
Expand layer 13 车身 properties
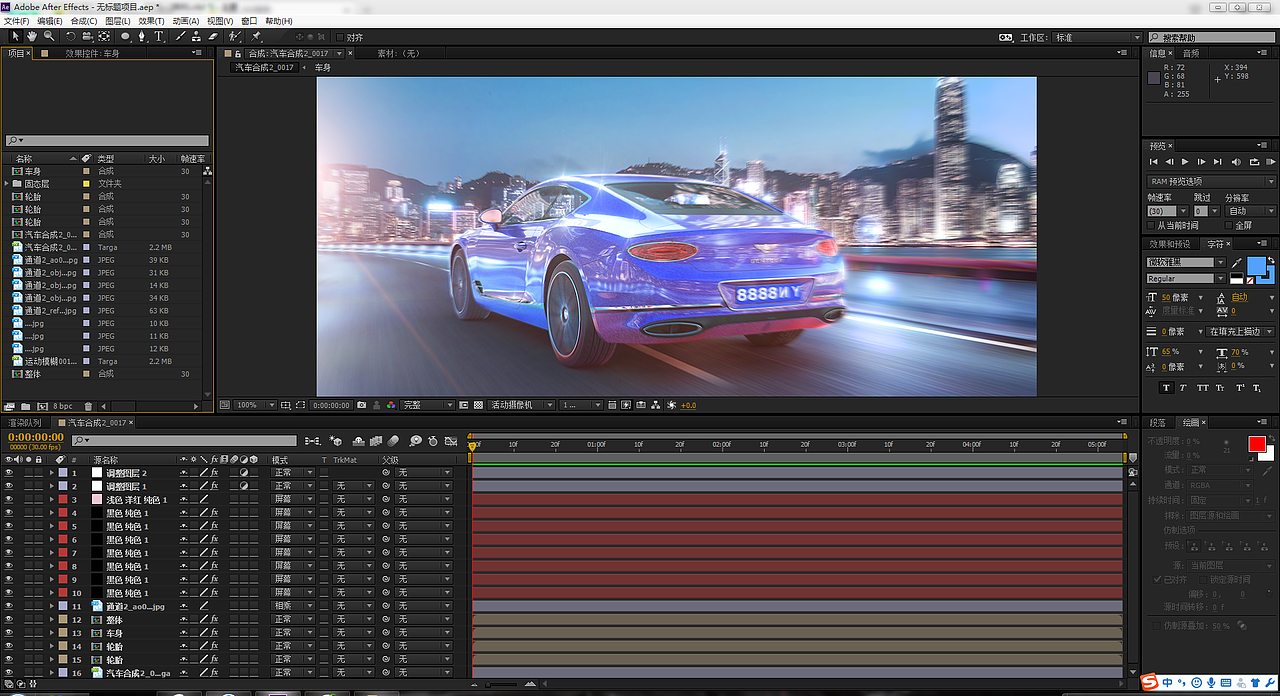click(x=51, y=633)
